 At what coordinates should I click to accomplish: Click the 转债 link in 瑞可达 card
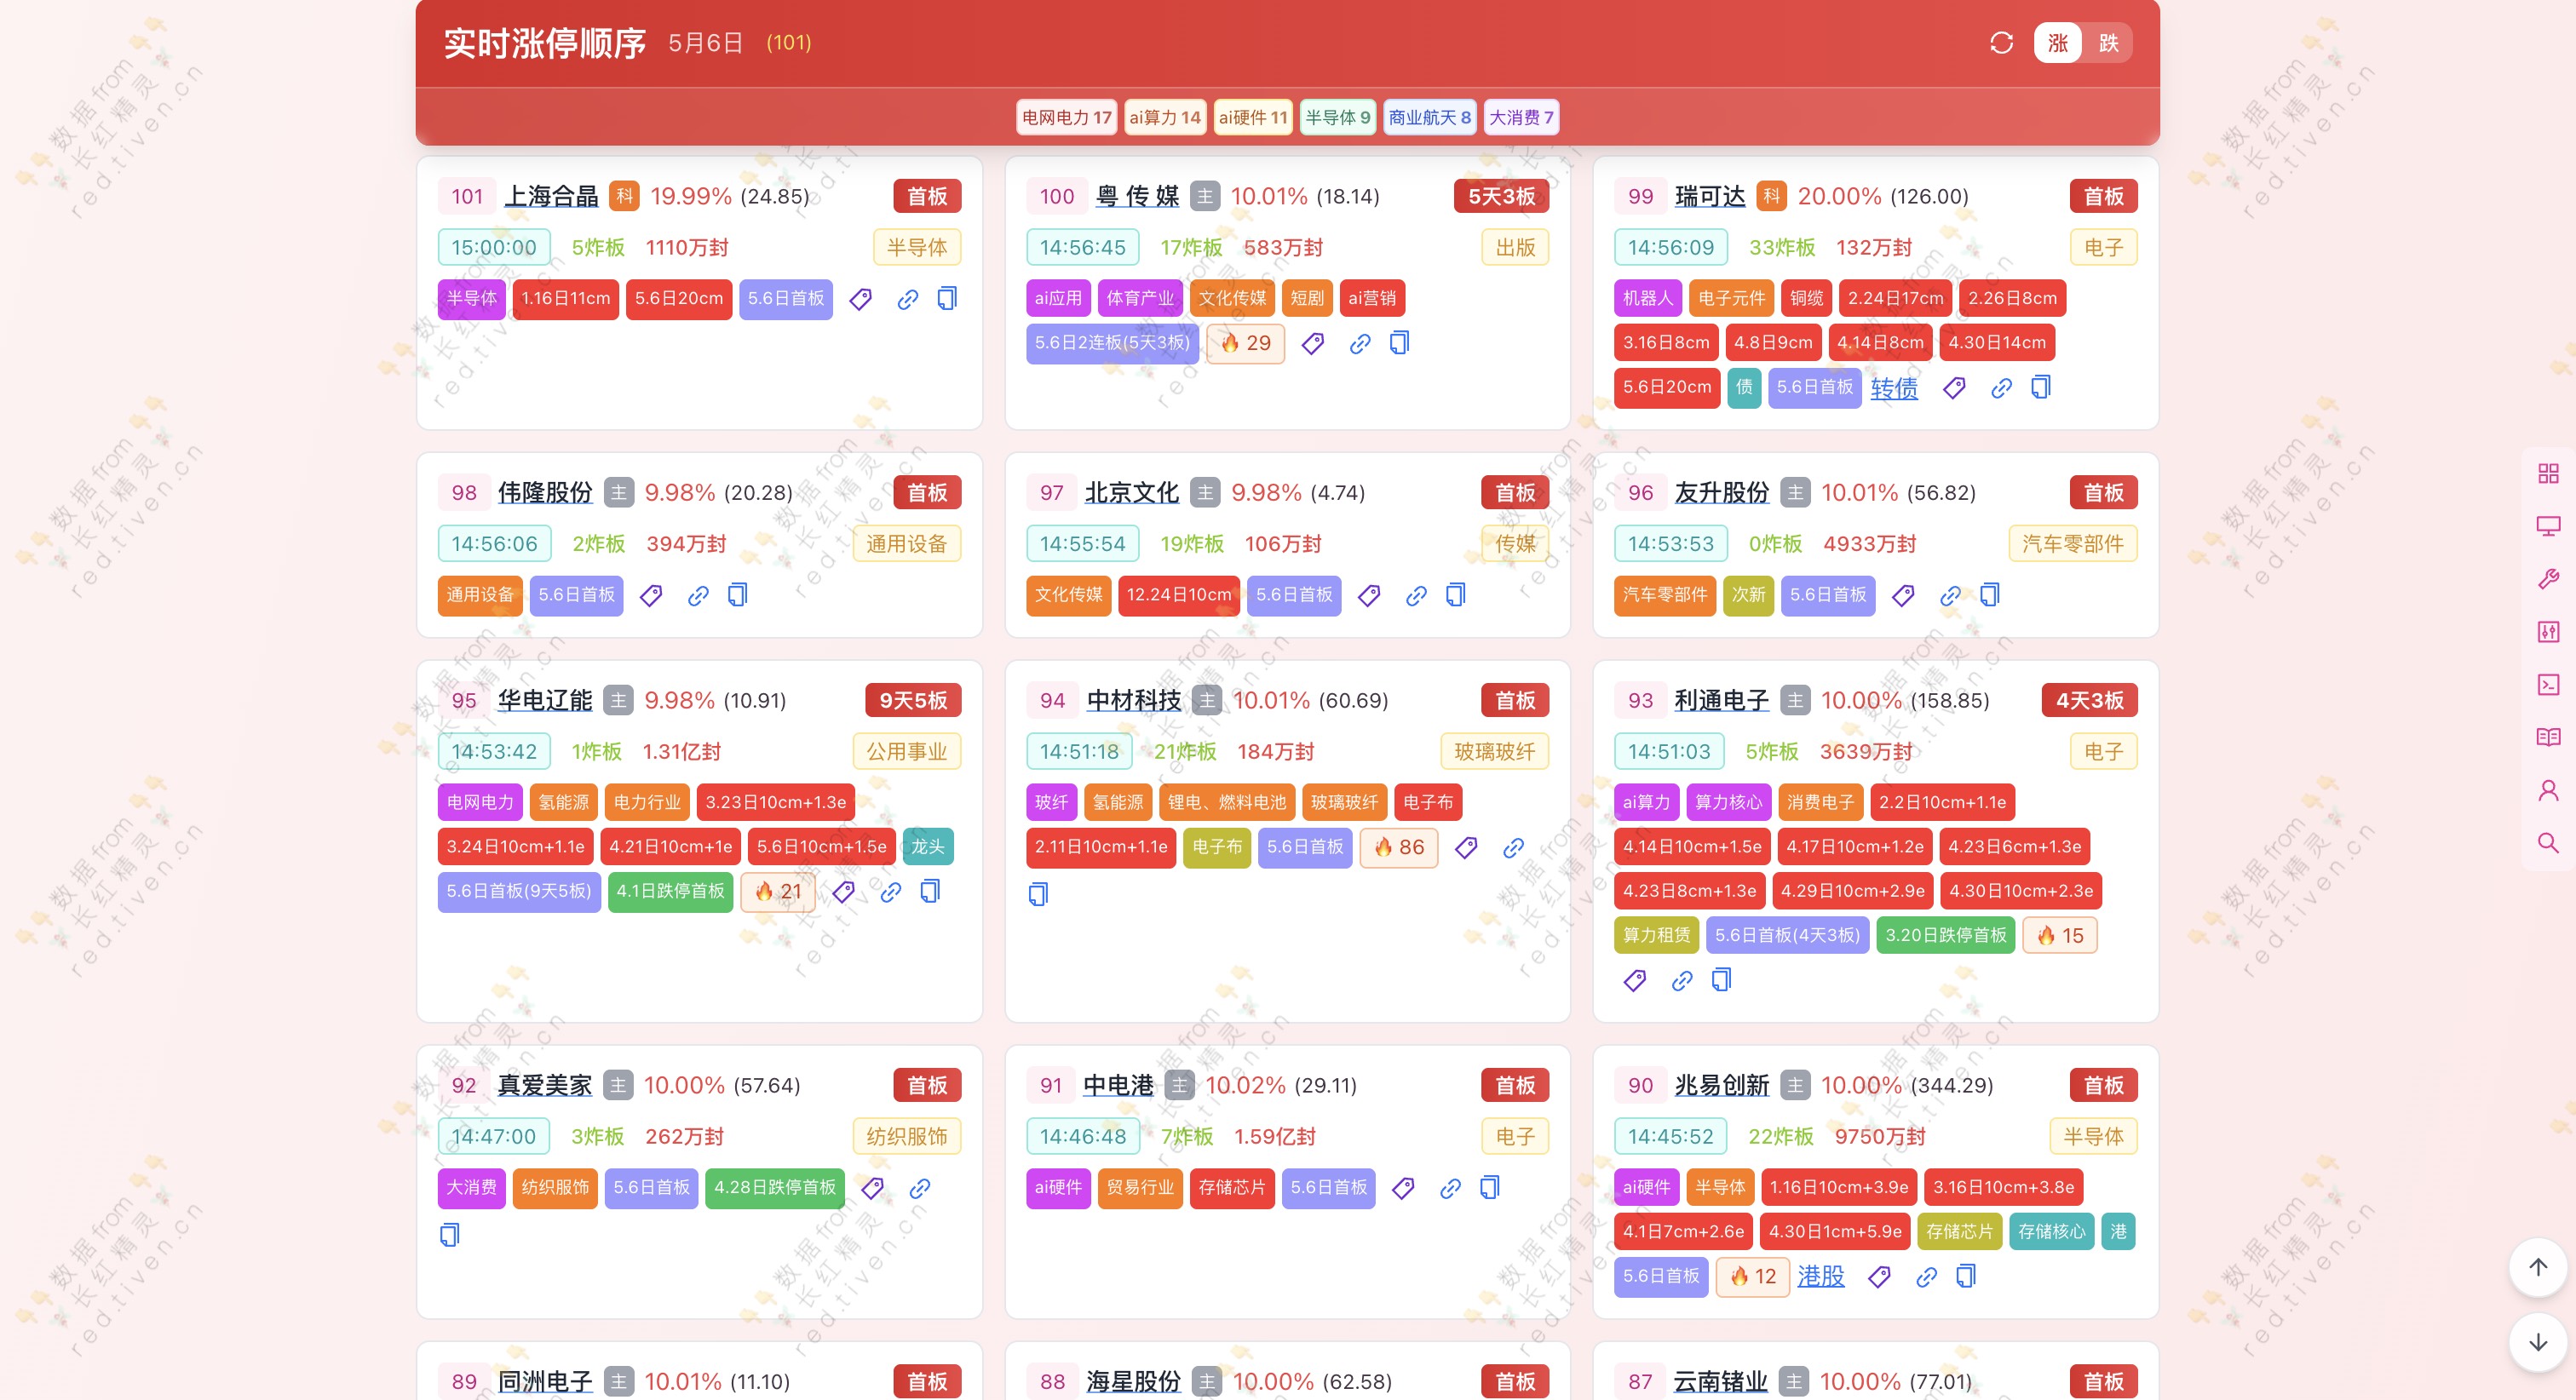tap(1894, 388)
